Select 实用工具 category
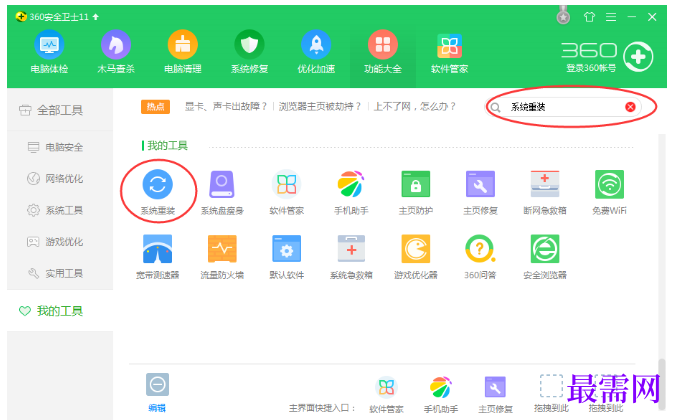 tap(55, 273)
